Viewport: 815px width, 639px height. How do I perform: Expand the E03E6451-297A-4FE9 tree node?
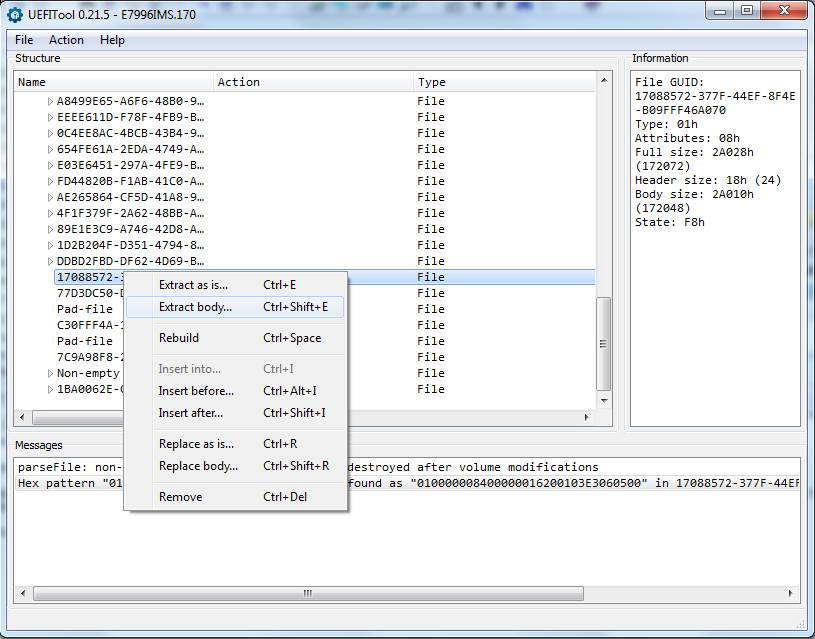(50, 165)
